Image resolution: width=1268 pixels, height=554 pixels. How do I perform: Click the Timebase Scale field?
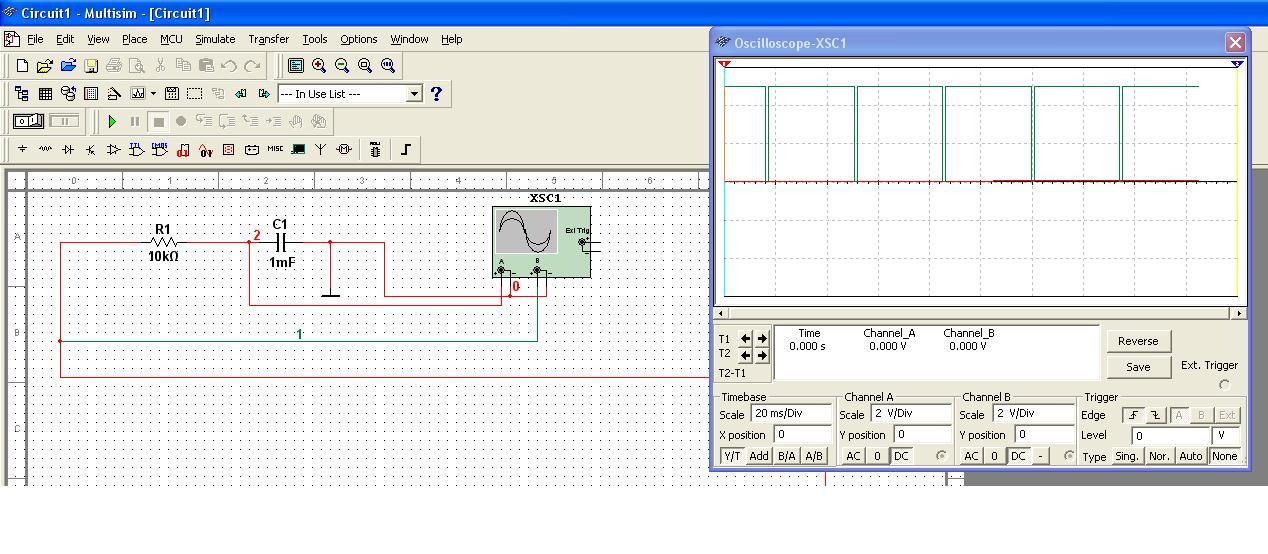click(x=792, y=413)
